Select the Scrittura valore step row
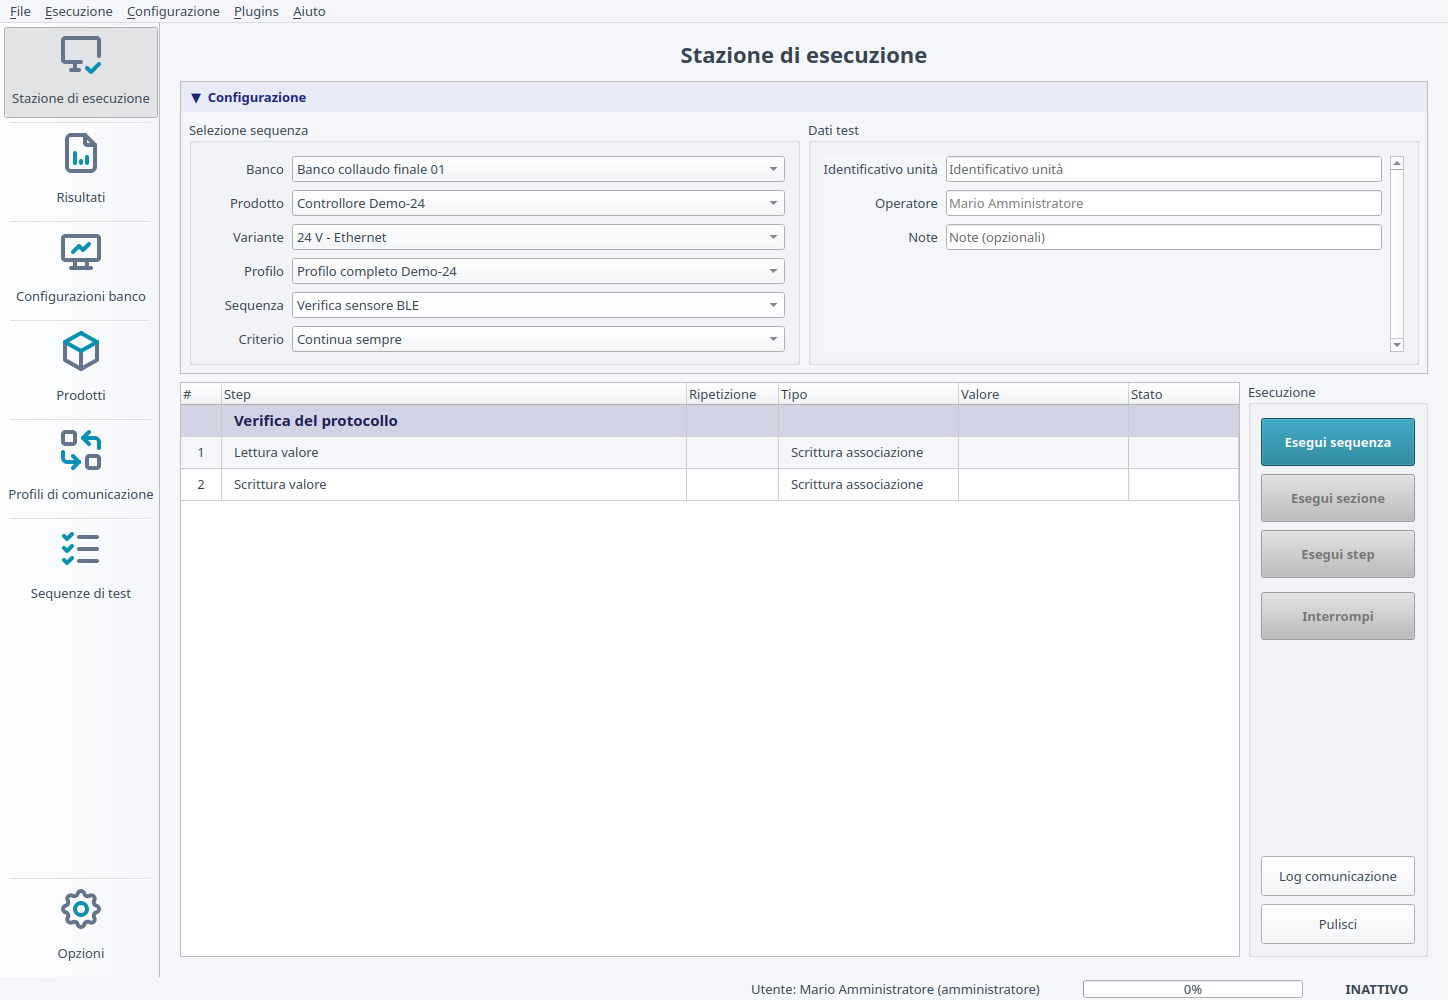 709,485
